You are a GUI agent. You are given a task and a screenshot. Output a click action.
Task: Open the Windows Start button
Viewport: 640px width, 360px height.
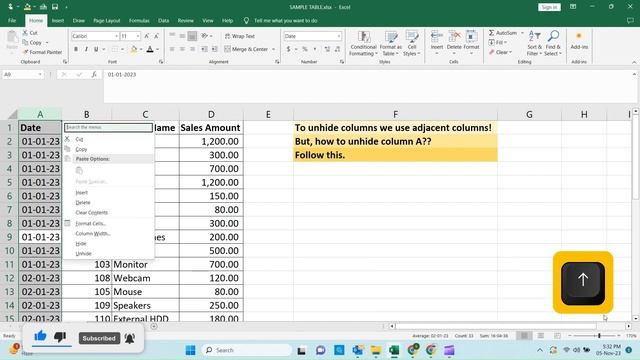click(x=190, y=350)
